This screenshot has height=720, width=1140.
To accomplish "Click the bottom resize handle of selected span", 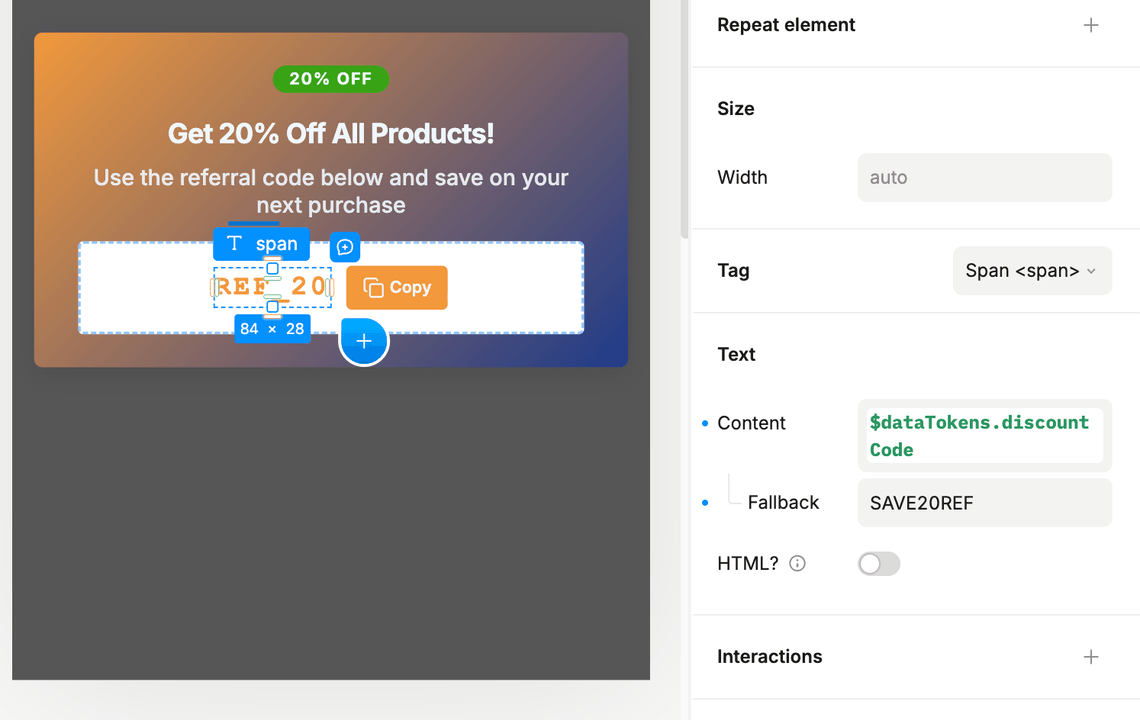I will click(x=272, y=307).
